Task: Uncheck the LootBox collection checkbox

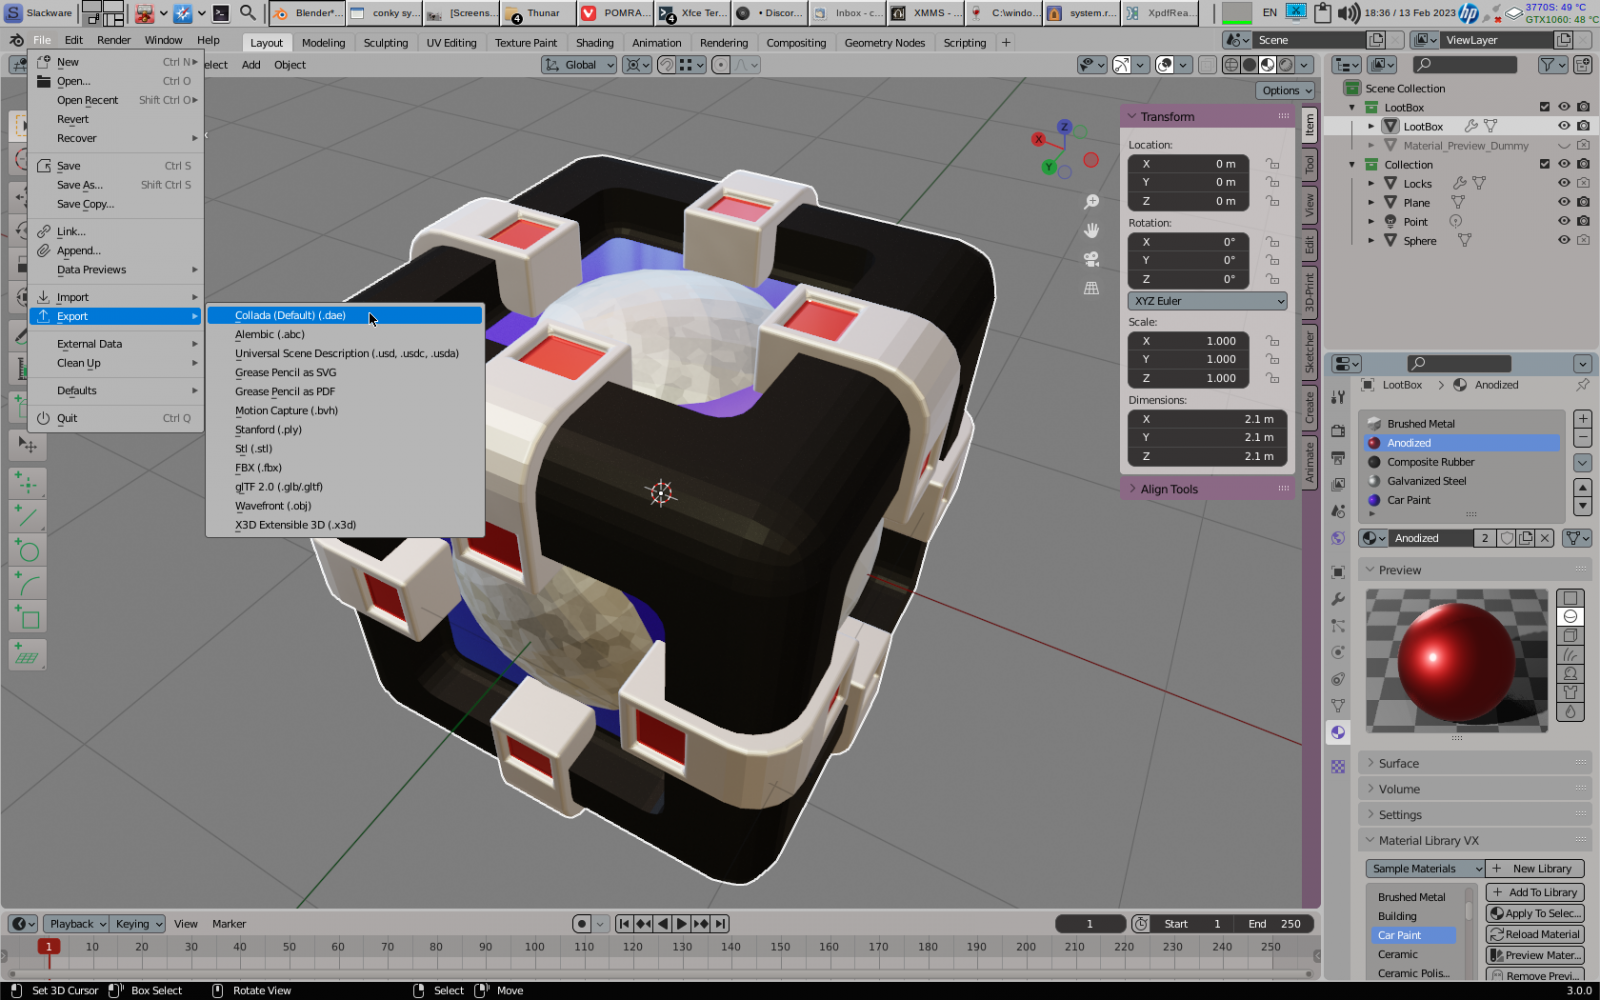Action: (x=1544, y=107)
